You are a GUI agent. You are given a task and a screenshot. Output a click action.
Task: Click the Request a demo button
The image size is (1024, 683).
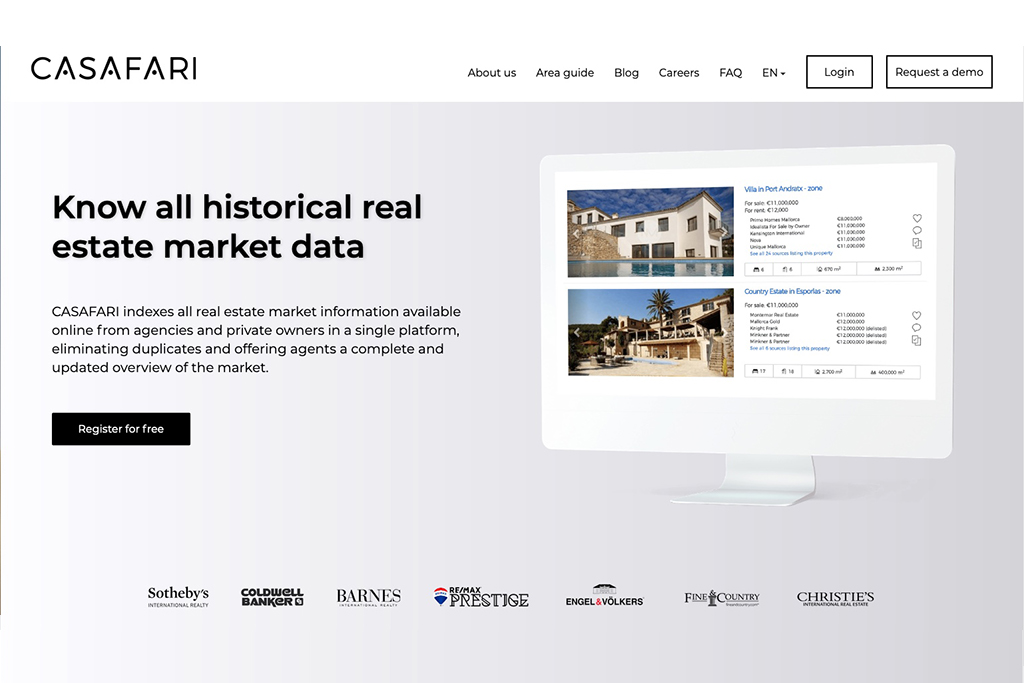click(939, 72)
